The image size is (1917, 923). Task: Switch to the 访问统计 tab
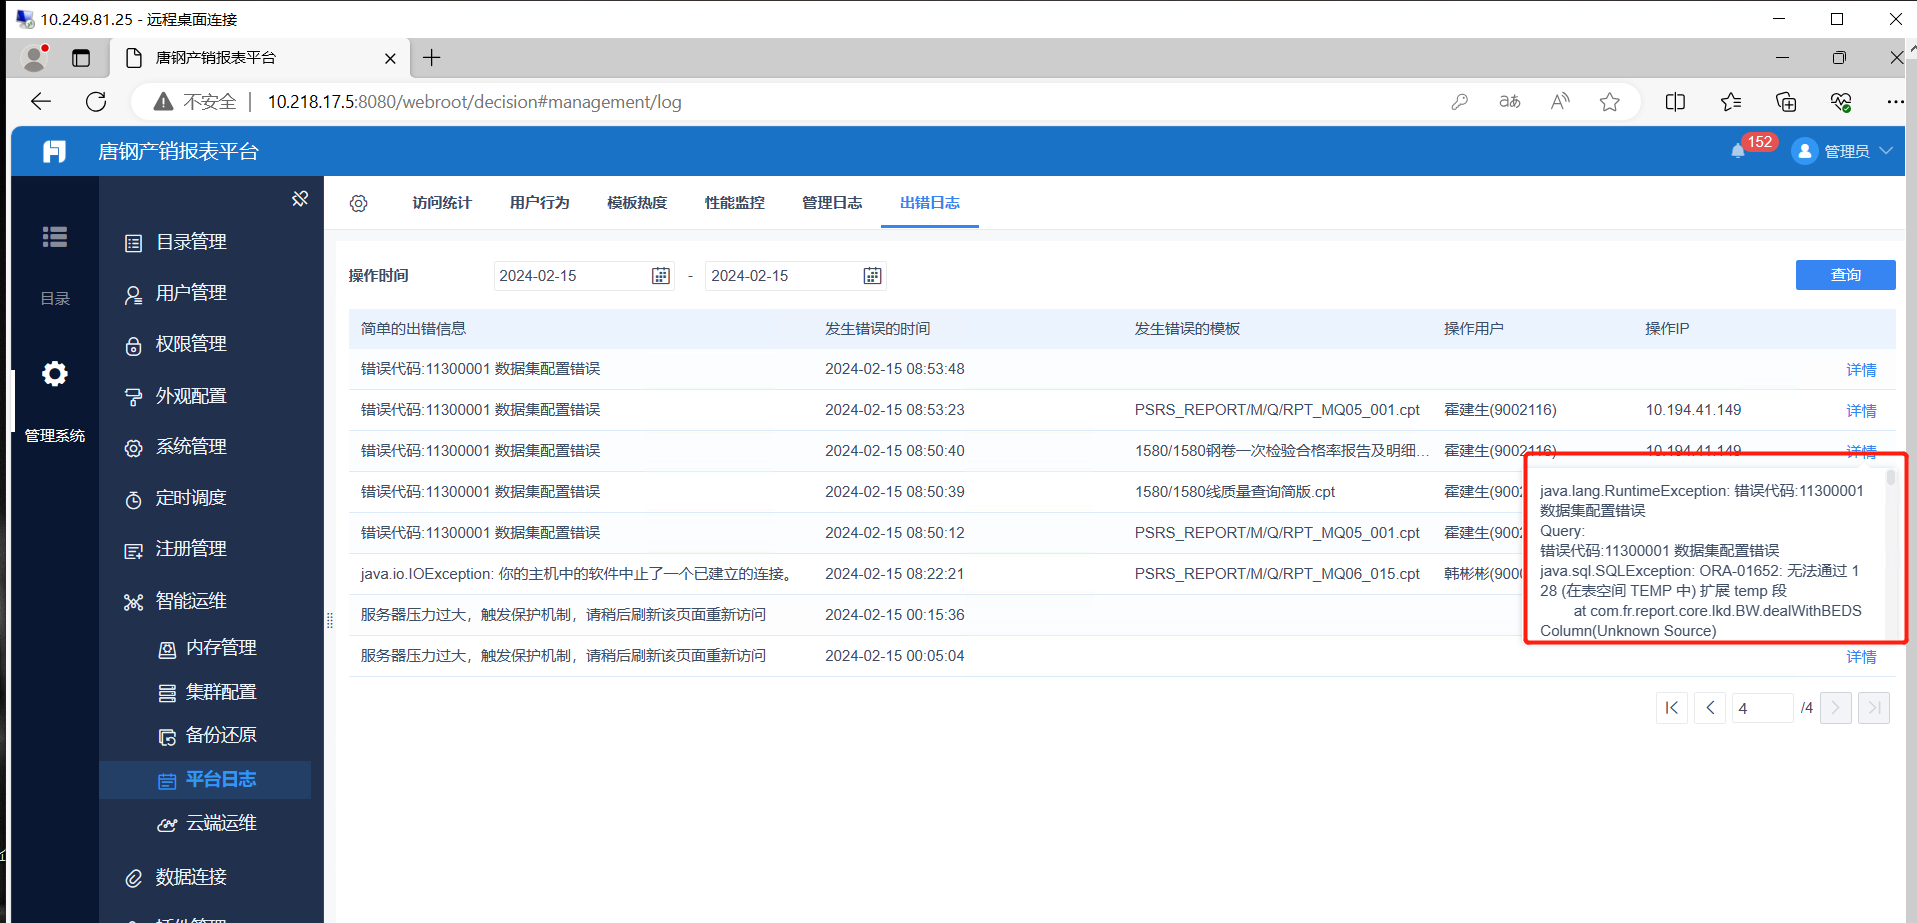click(x=442, y=203)
